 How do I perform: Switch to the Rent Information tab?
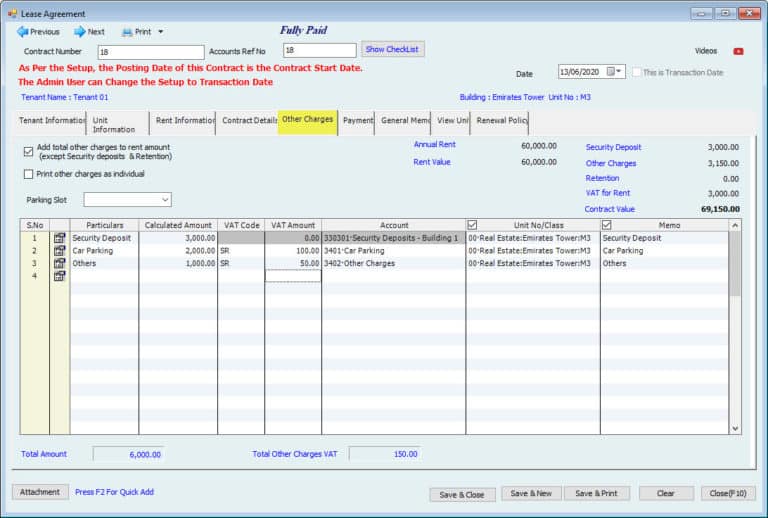point(184,121)
